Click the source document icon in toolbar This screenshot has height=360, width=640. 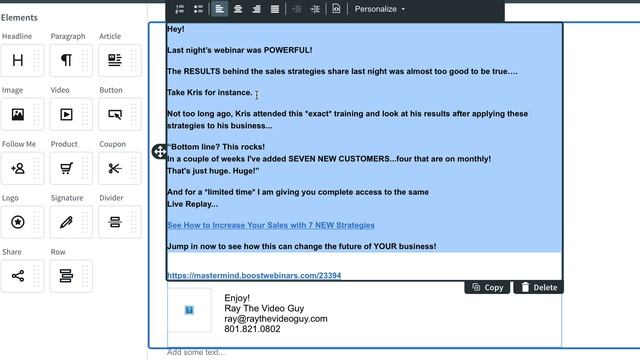(336, 9)
